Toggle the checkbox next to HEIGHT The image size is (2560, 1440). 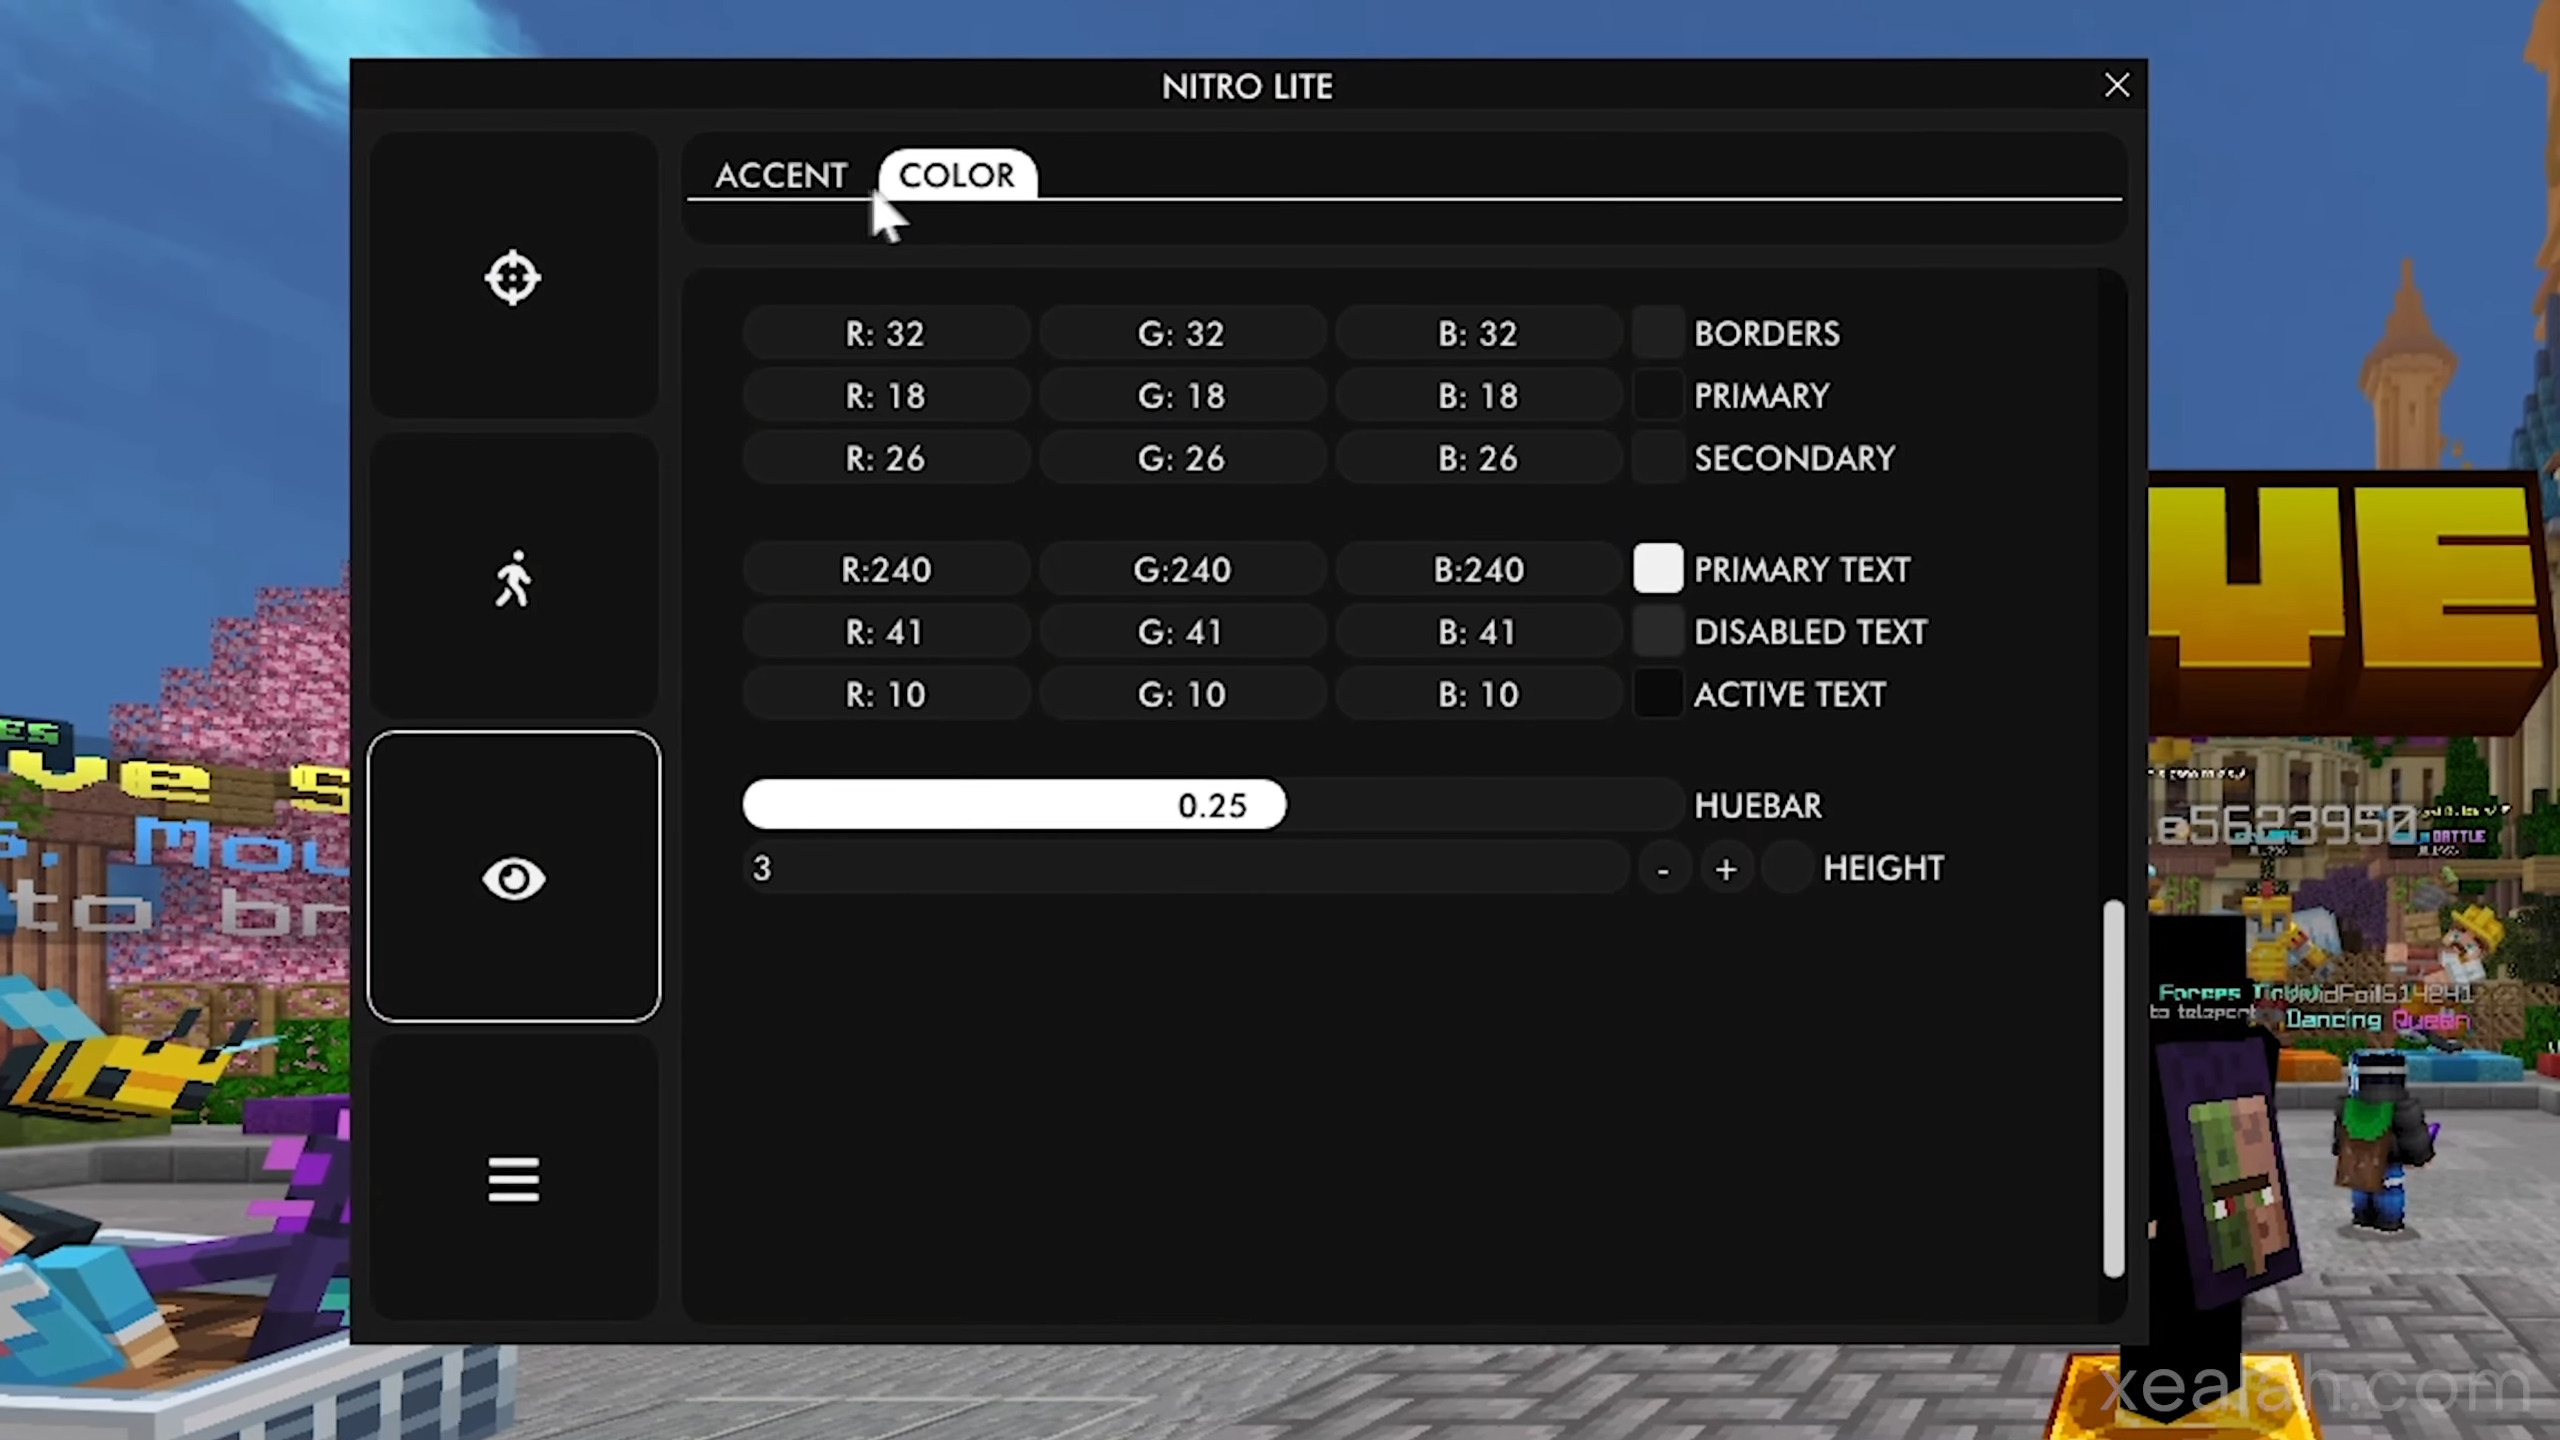[1786, 868]
